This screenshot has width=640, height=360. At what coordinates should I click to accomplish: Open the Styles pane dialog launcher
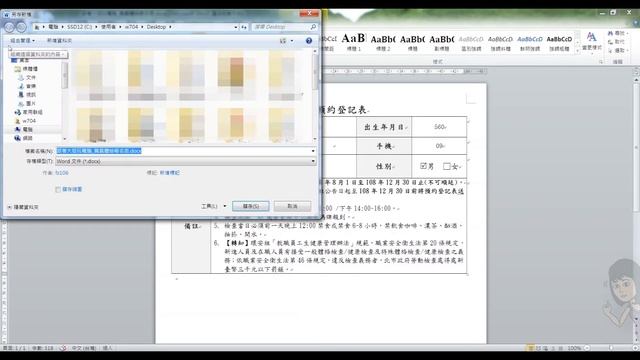(x=601, y=62)
